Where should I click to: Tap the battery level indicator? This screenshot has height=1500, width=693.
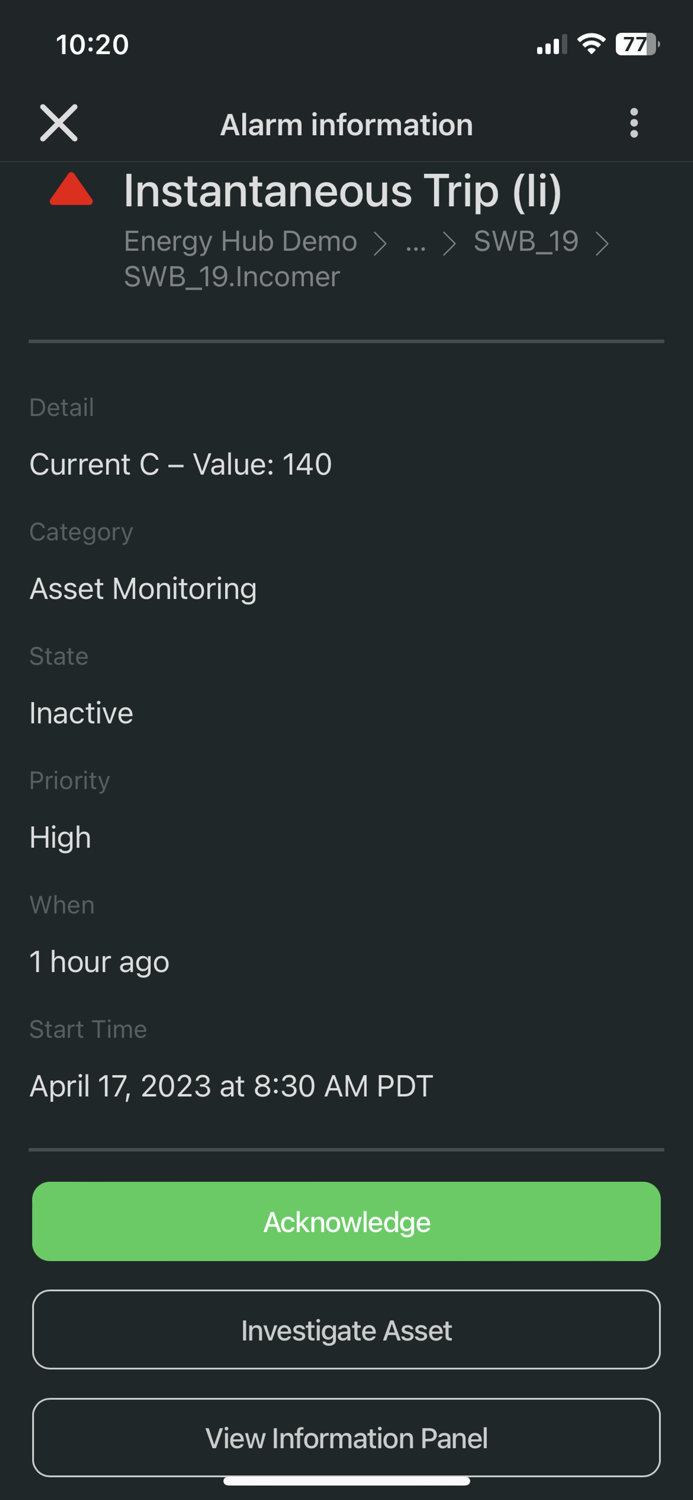coord(636,44)
